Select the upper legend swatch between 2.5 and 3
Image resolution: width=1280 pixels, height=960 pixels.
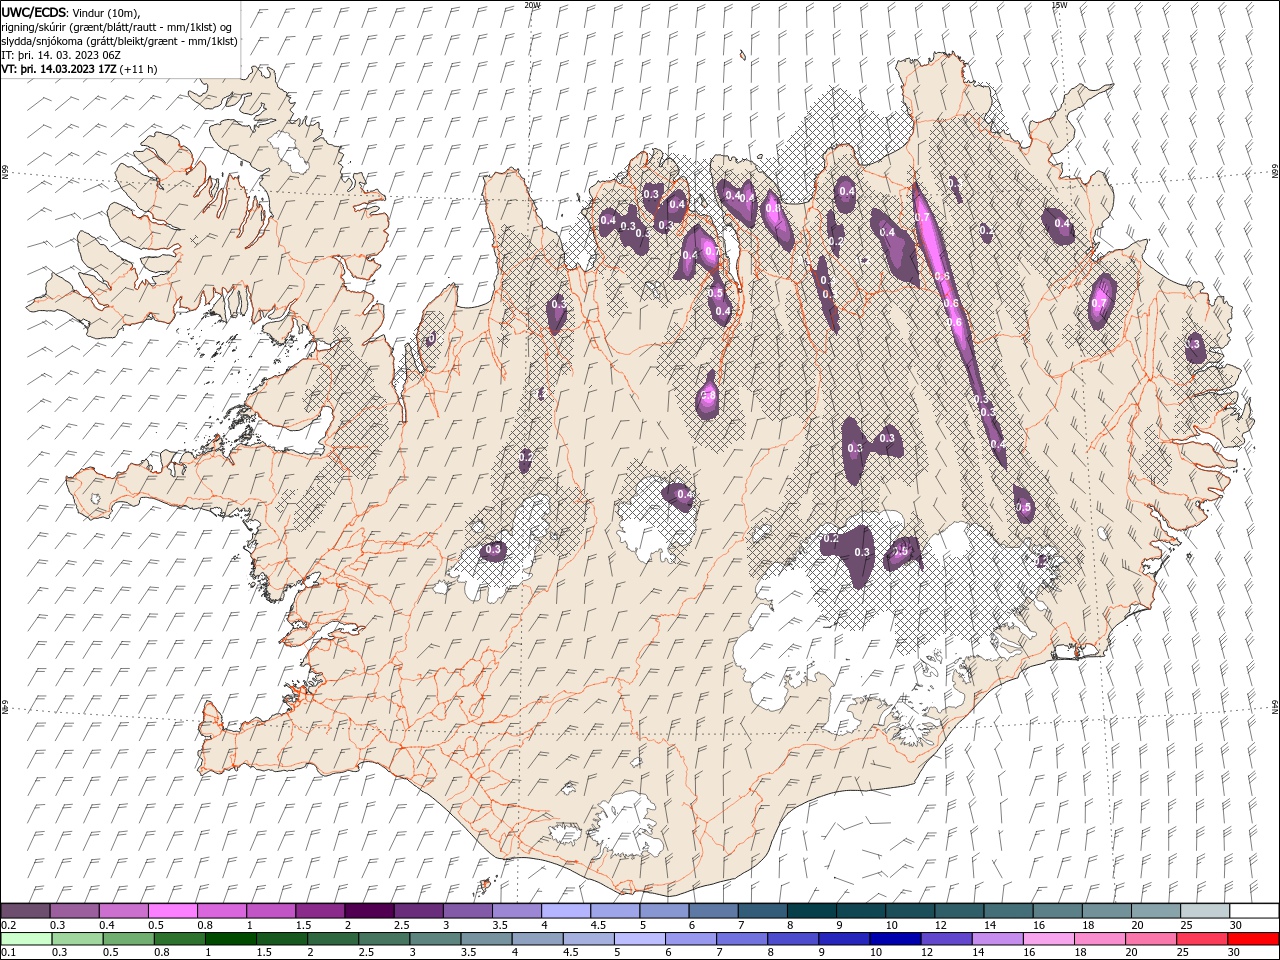[x=418, y=911]
